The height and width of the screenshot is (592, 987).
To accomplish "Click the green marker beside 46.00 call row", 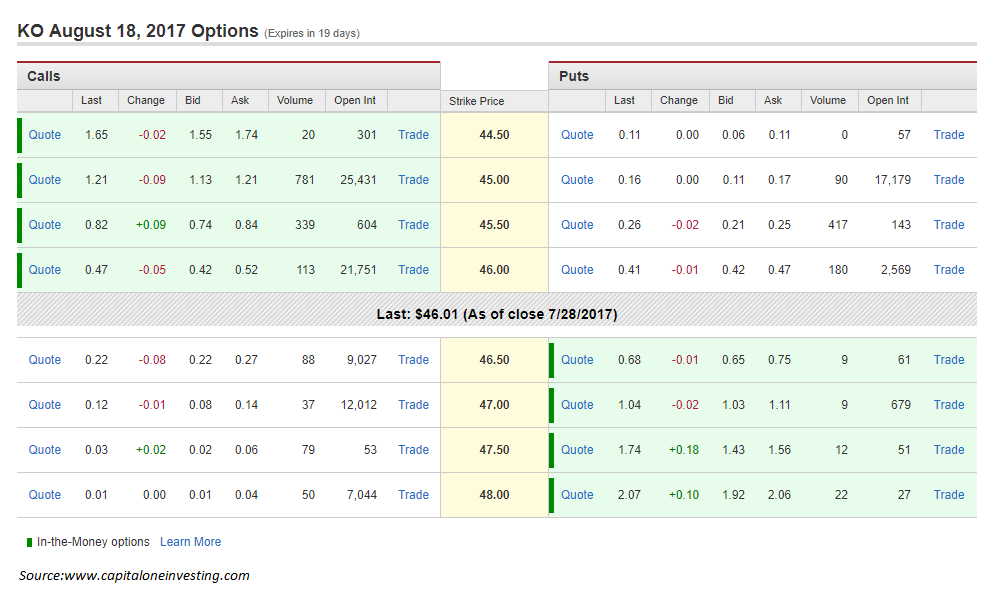I will point(20,269).
